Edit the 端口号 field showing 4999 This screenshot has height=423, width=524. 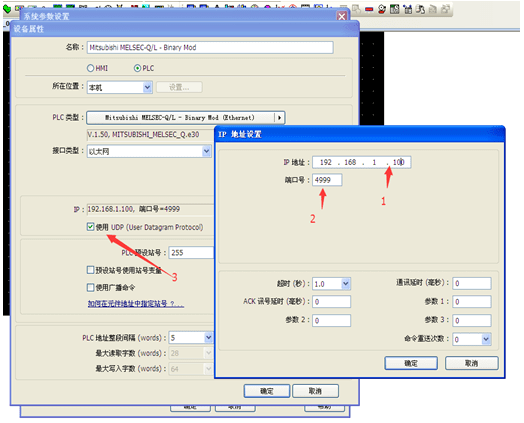(327, 180)
